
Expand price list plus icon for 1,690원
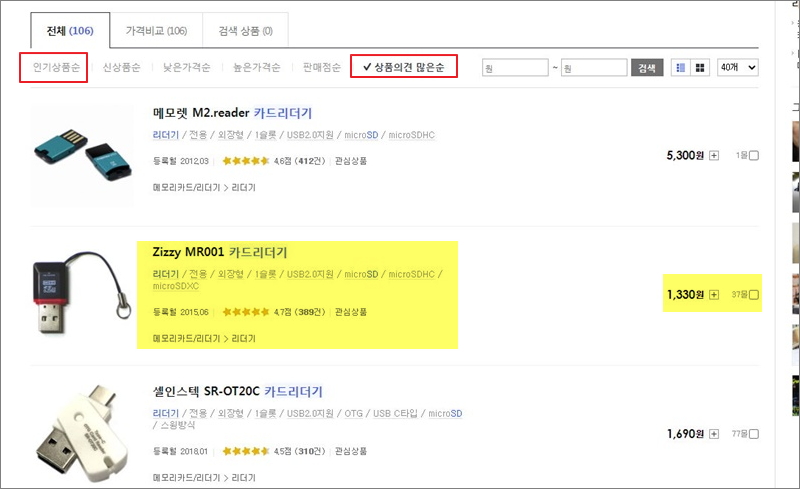714,434
